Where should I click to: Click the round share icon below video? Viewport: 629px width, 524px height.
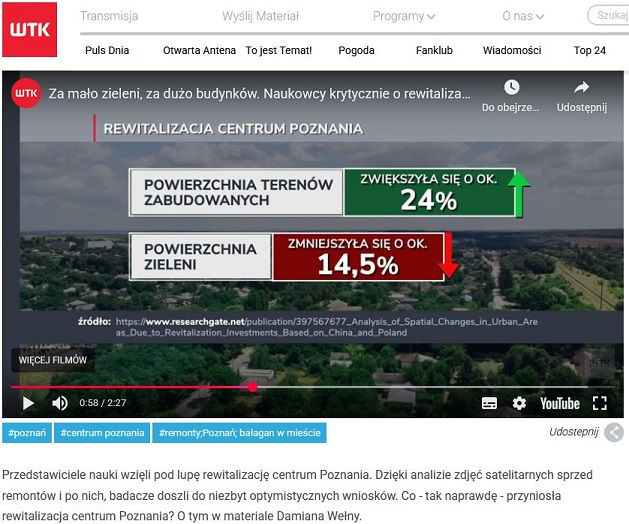pyautogui.click(x=614, y=433)
